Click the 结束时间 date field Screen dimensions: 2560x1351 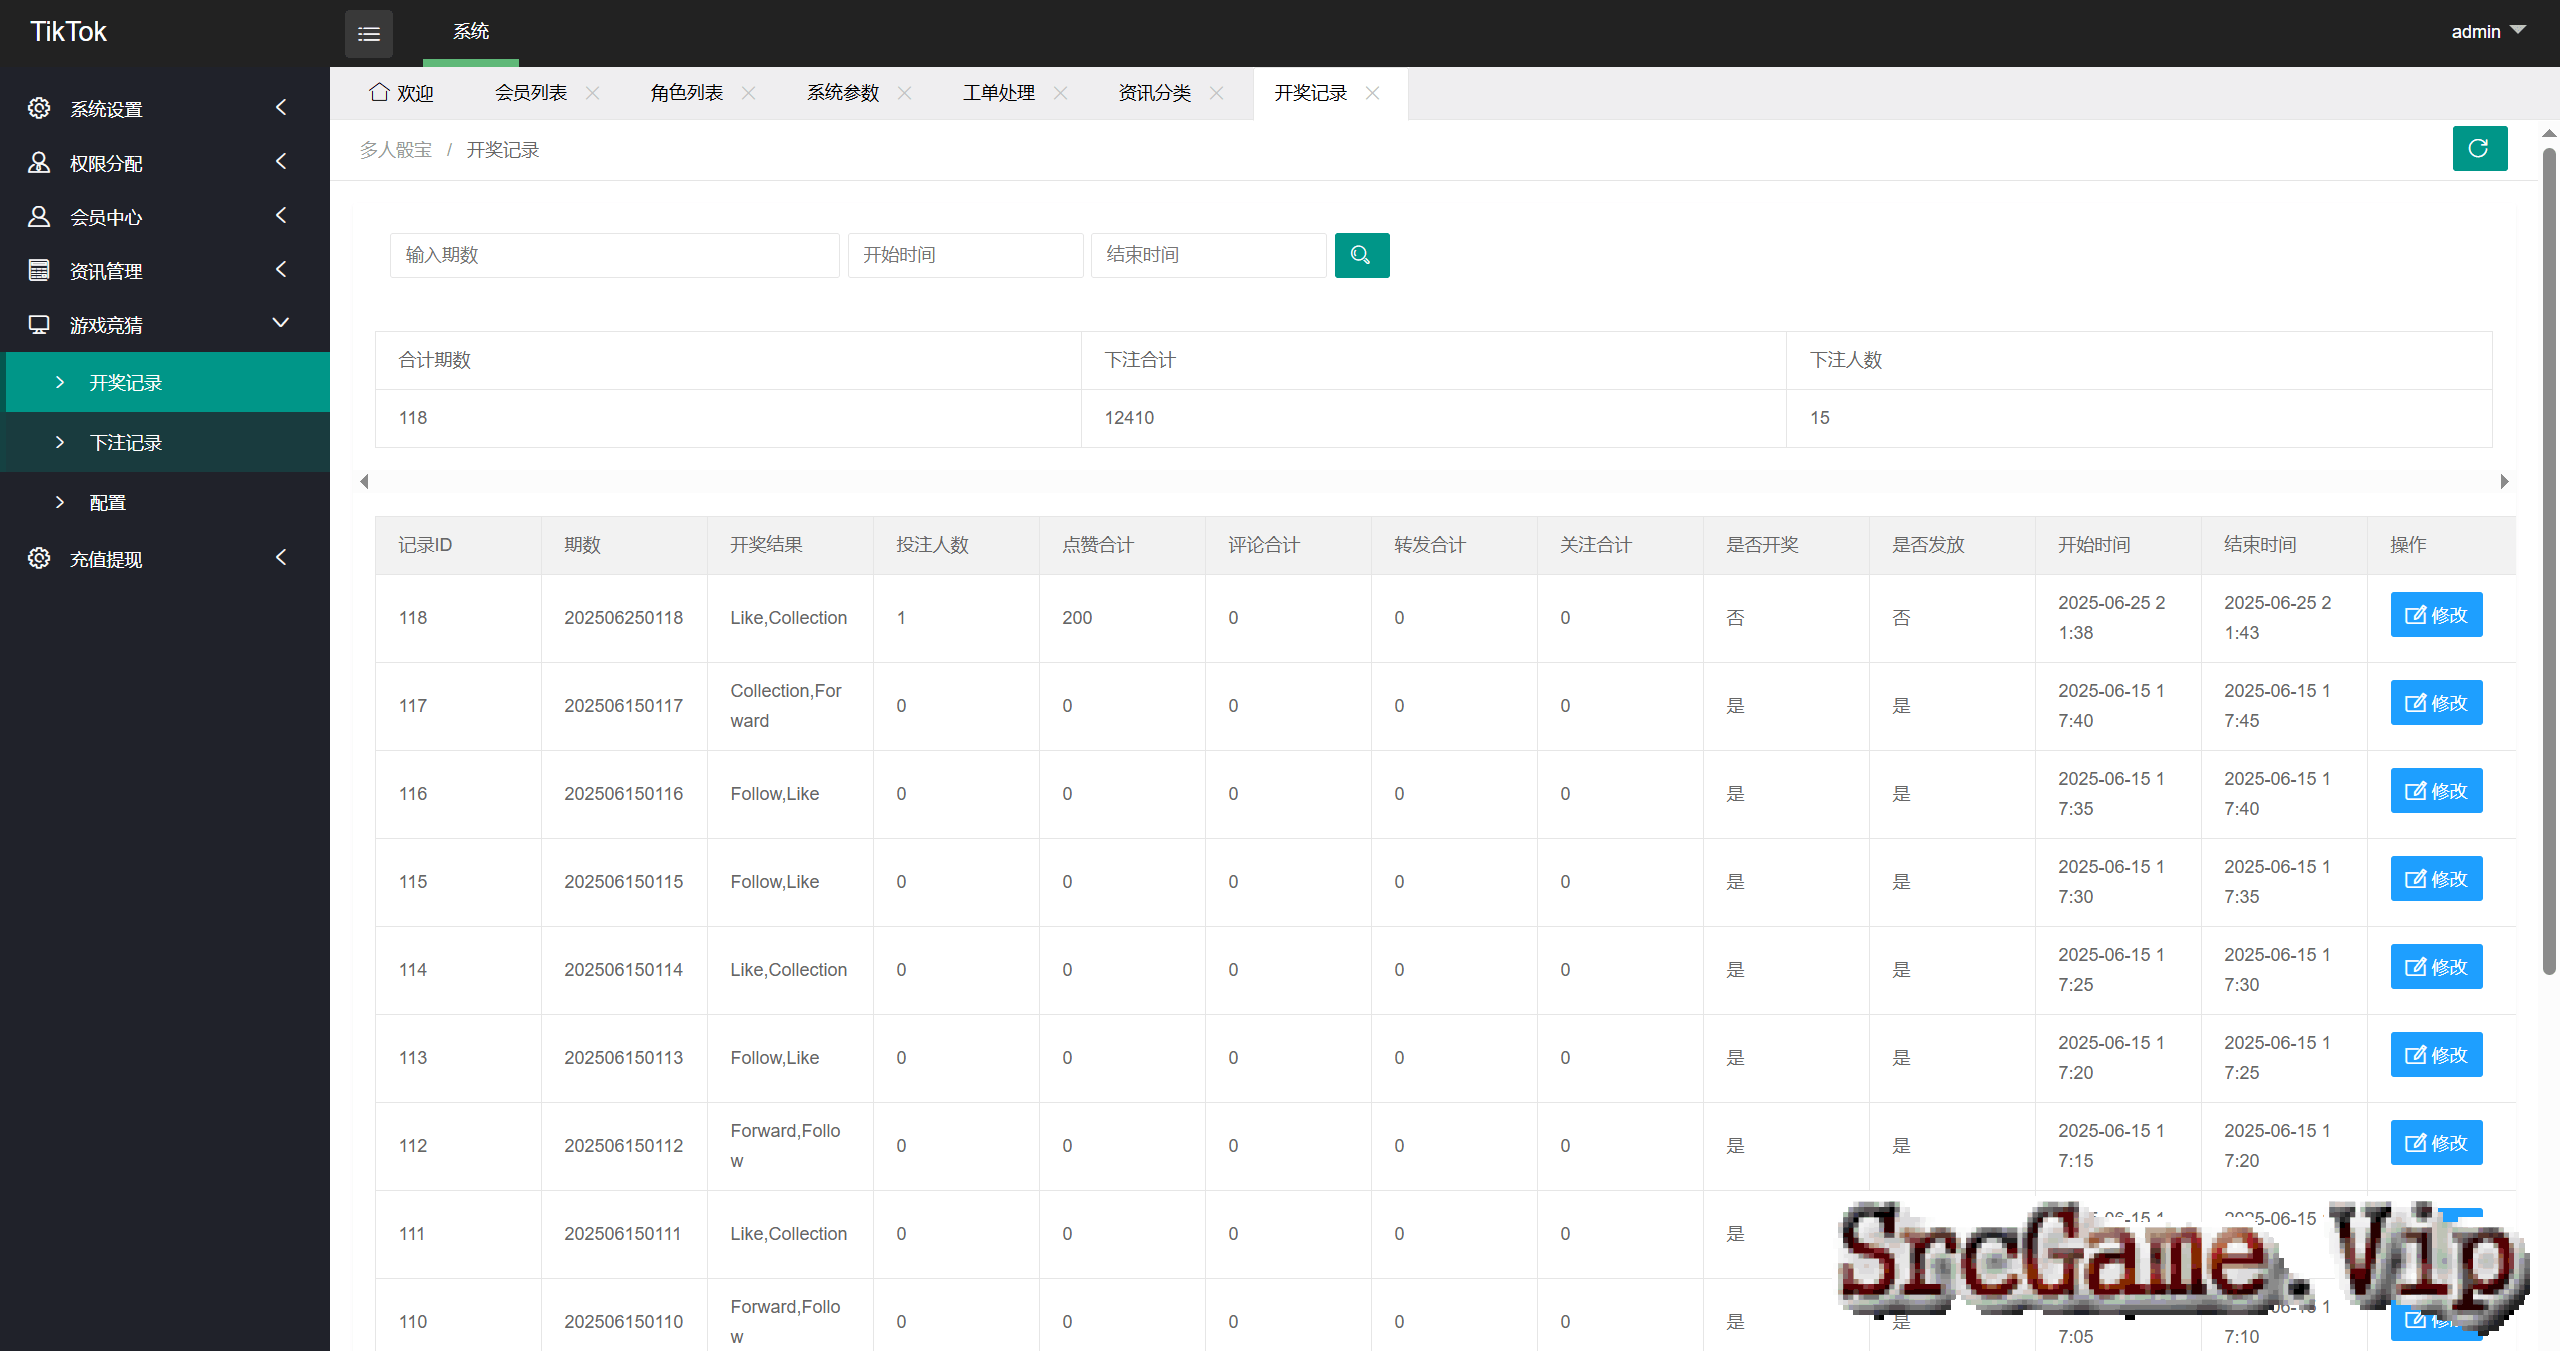(x=1208, y=255)
